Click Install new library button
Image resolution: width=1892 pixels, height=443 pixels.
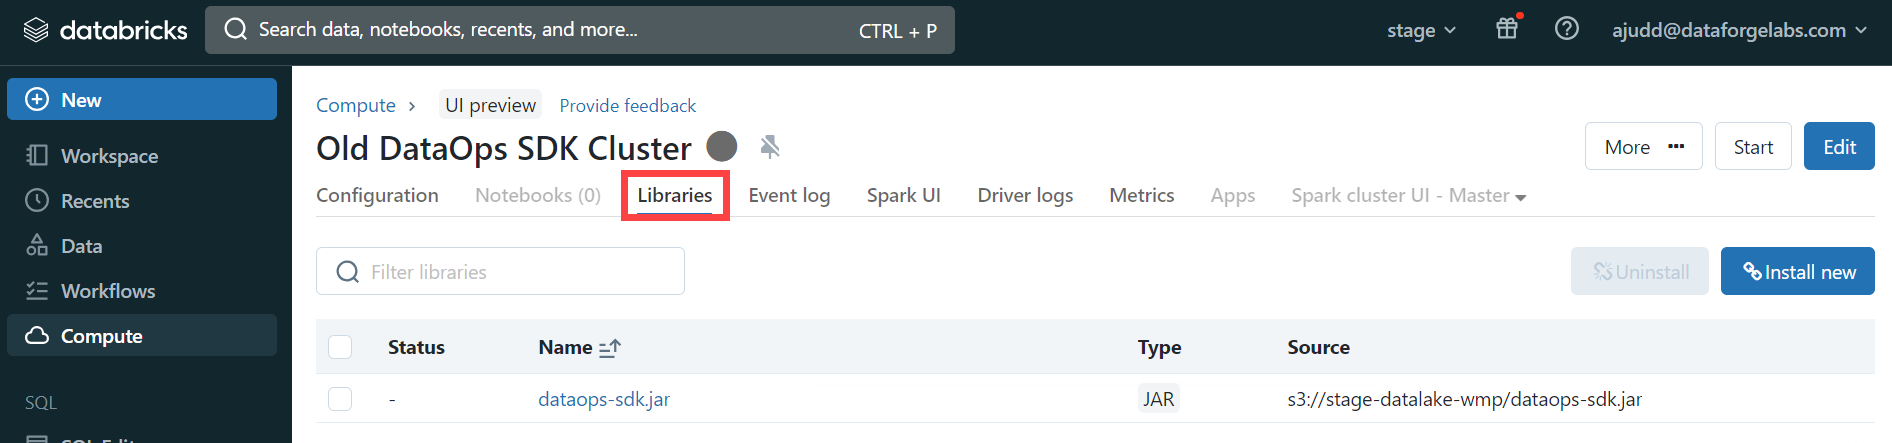click(x=1798, y=271)
